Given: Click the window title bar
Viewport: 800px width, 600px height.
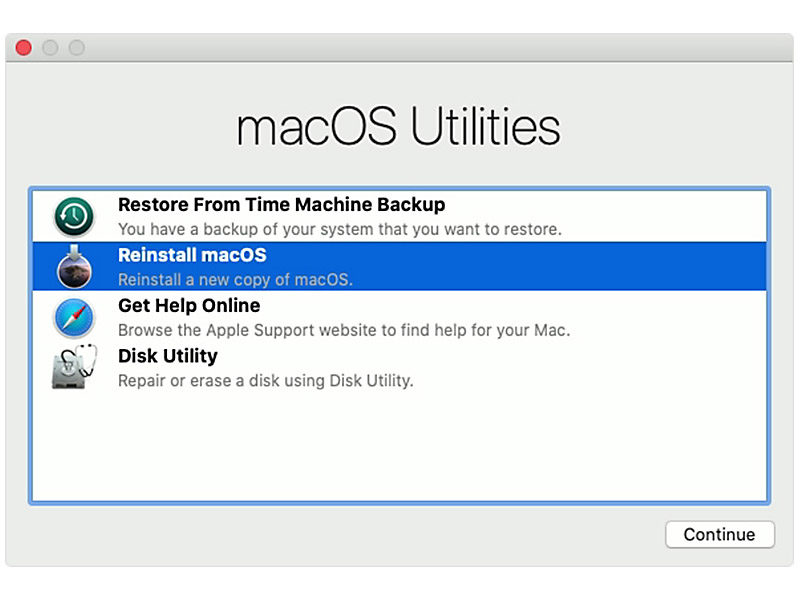Looking at the screenshot, I should click(400, 48).
